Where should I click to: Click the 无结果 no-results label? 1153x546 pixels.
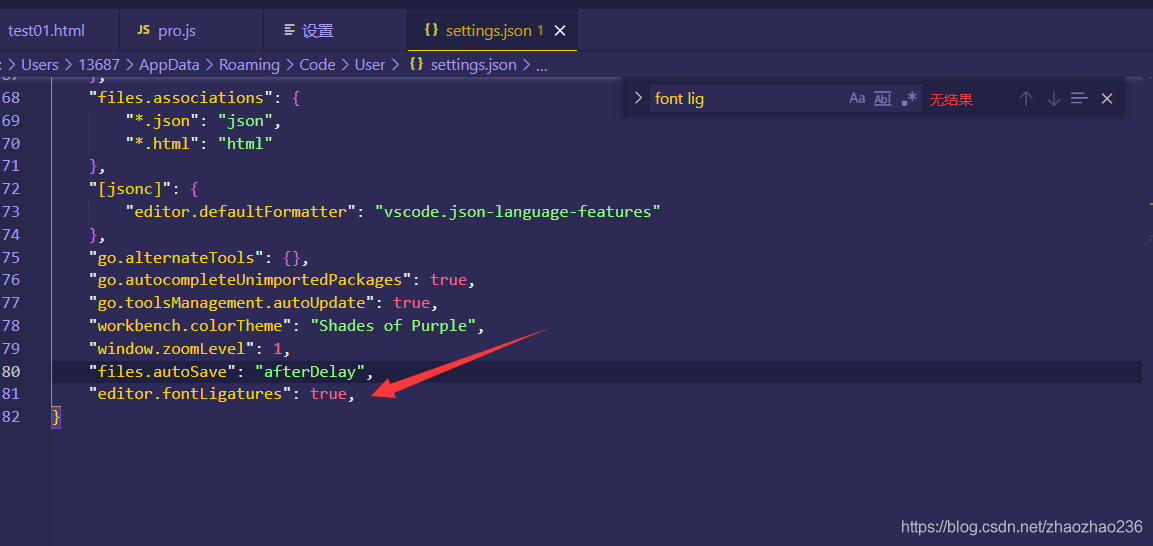click(x=951, y=99)
